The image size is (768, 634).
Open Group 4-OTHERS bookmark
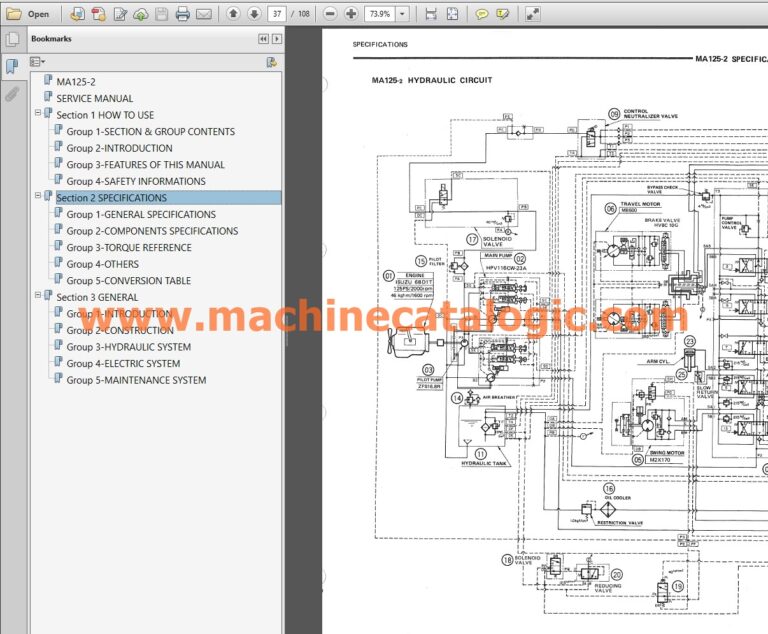(x=102, y=265)
